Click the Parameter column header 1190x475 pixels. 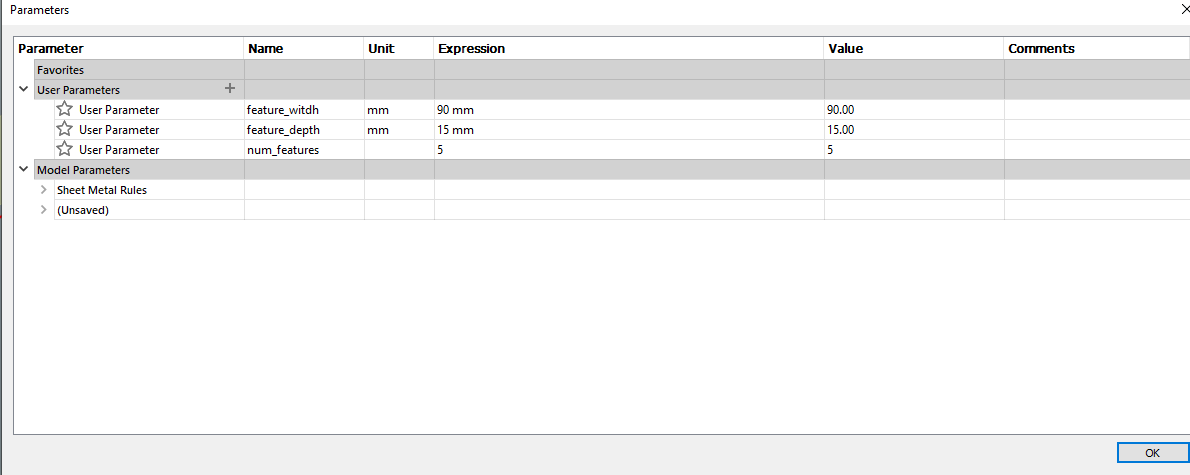click(x=130, y=49)
